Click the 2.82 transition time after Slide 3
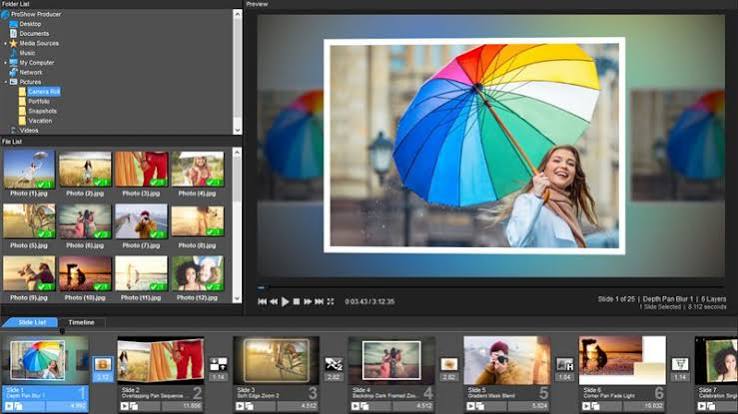The image size is (738, 414). click(334, 377)
